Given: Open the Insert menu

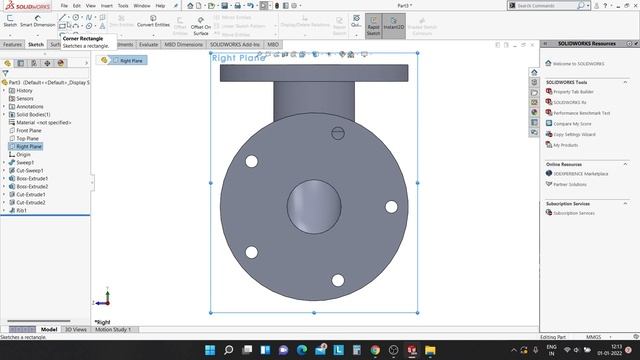Looking at the screenshot, I should click(107, 6).
